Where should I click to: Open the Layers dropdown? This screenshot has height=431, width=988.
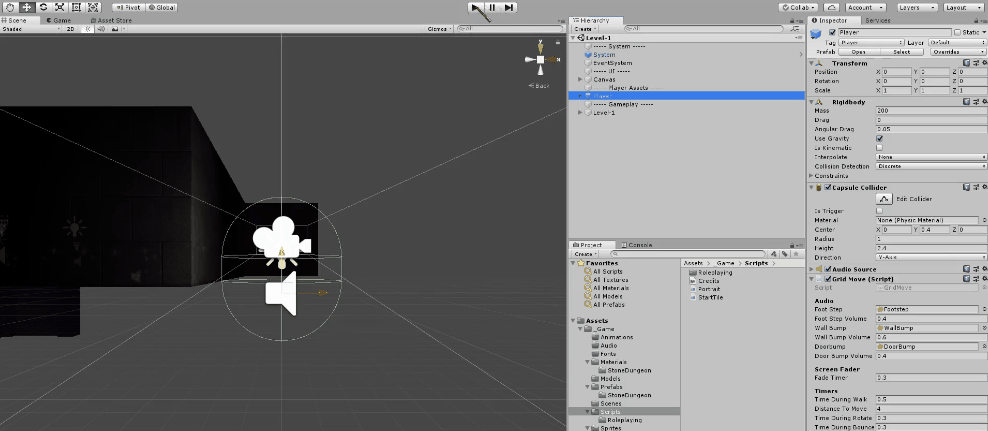pos(915,7)
